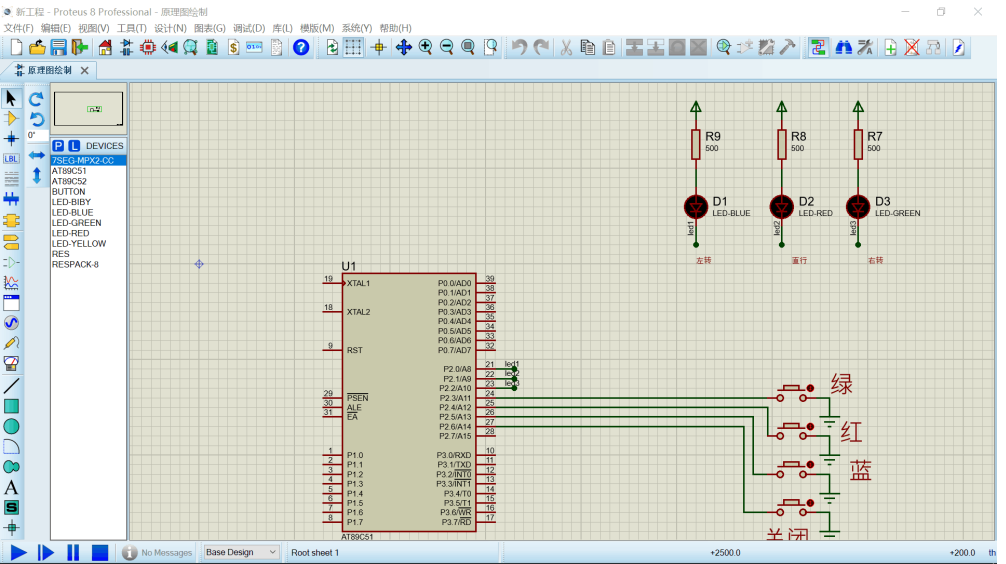
Task: Stop the simulation
Action: coord(99,552)
